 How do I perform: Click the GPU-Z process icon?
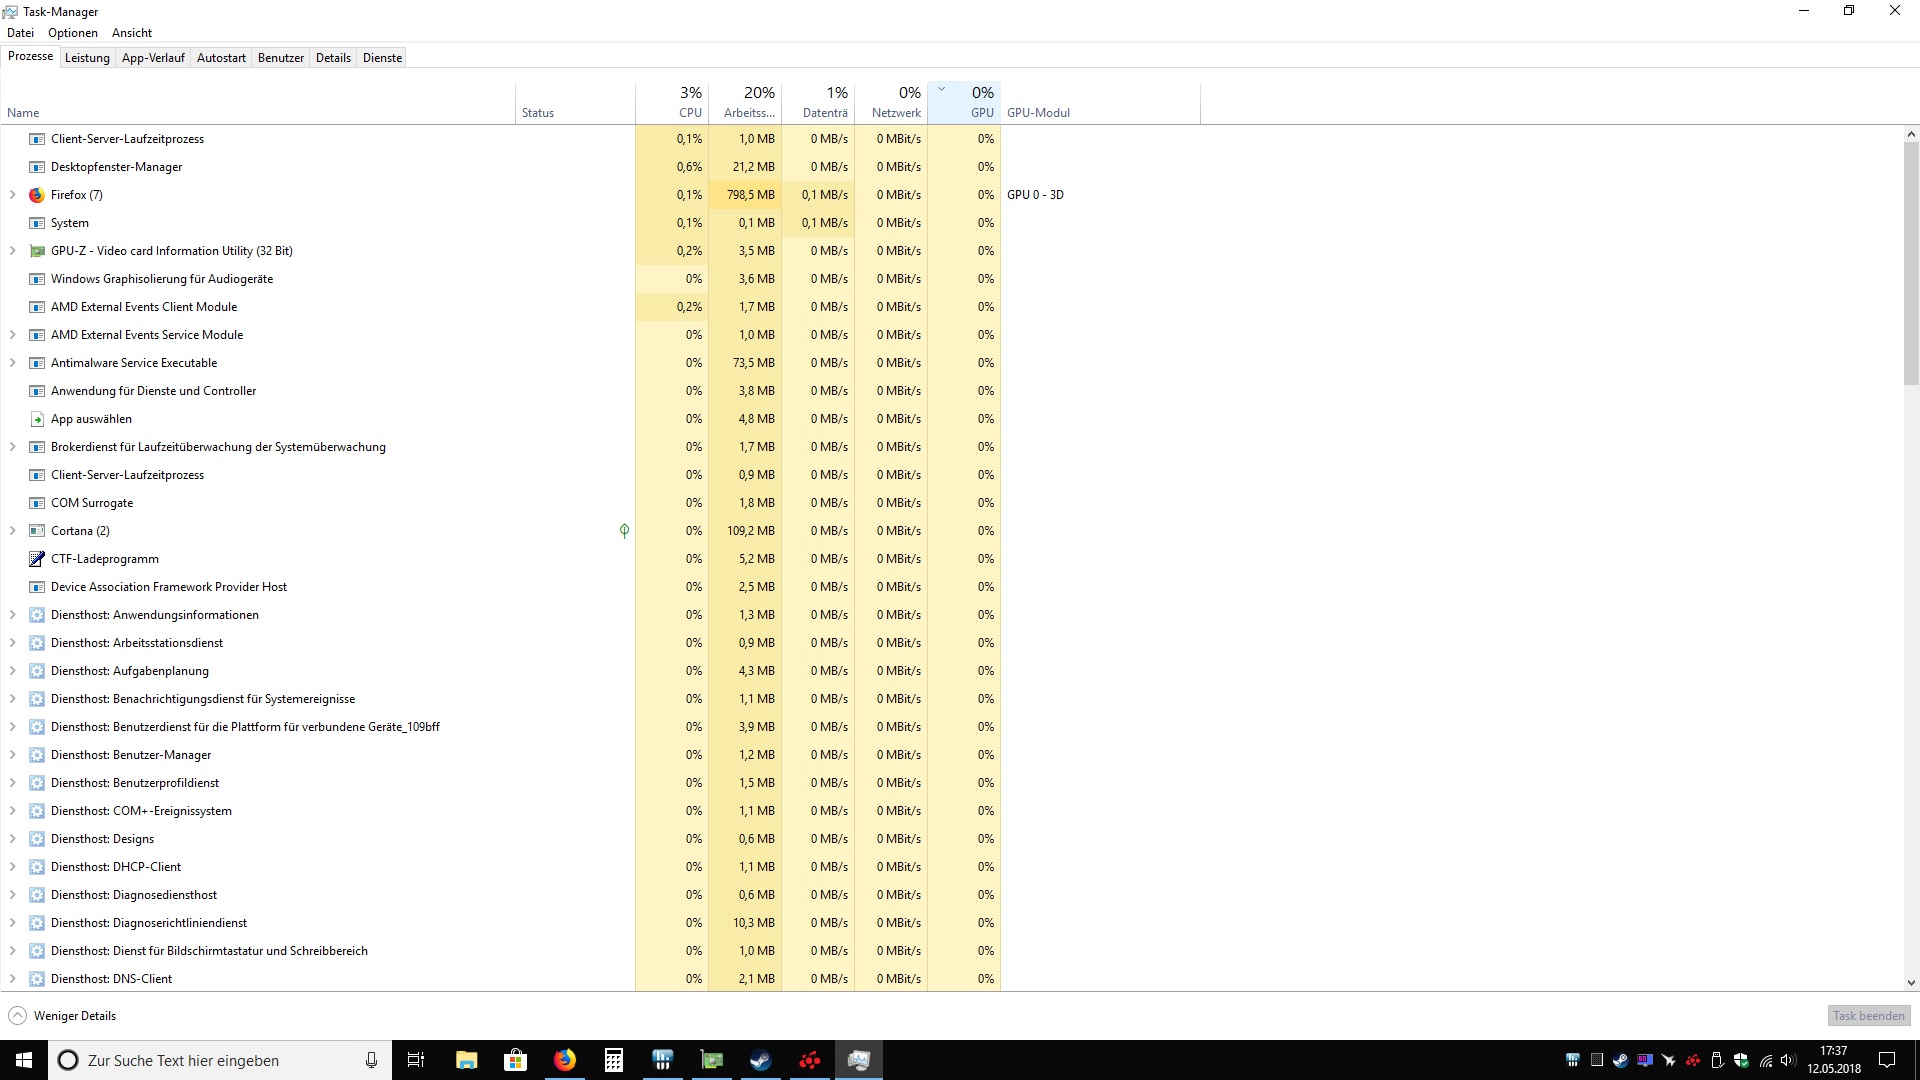37,251
